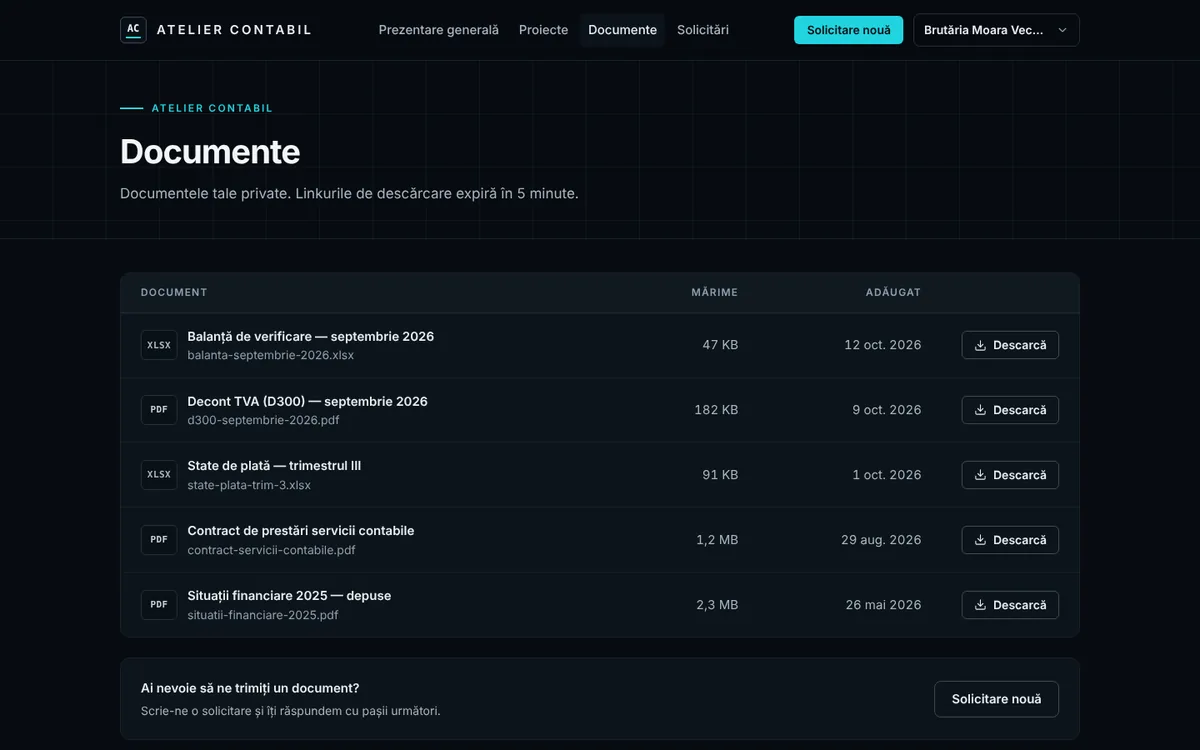Open the Brutăria Moara Veche account dropdown
Screen dimensions: 1200x750
996,30
